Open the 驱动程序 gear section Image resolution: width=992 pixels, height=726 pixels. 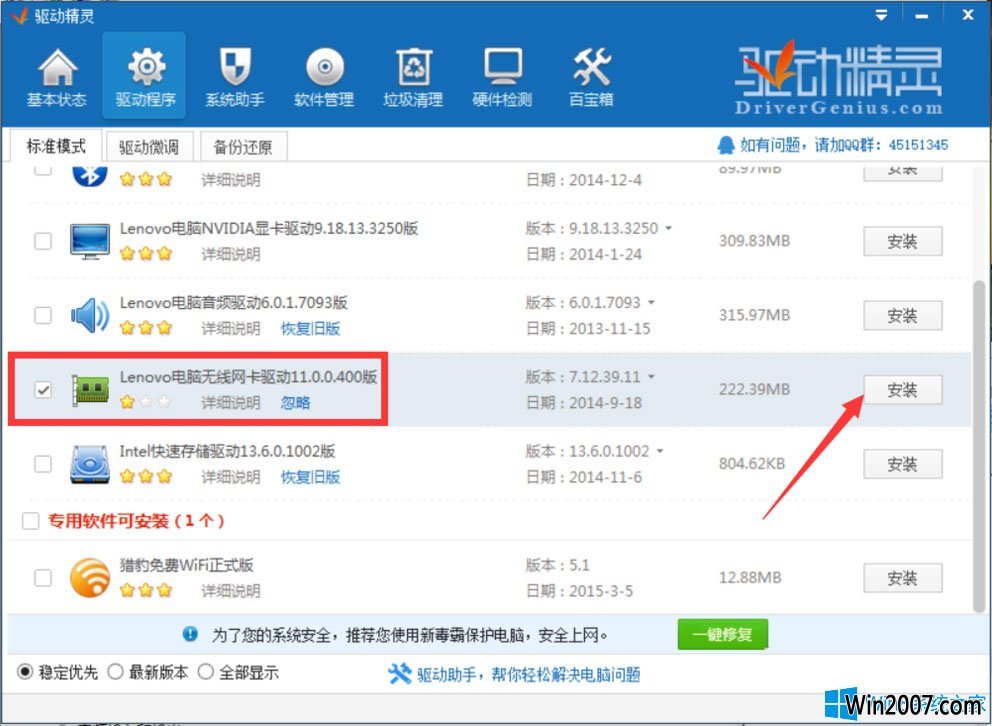[144, 77]
